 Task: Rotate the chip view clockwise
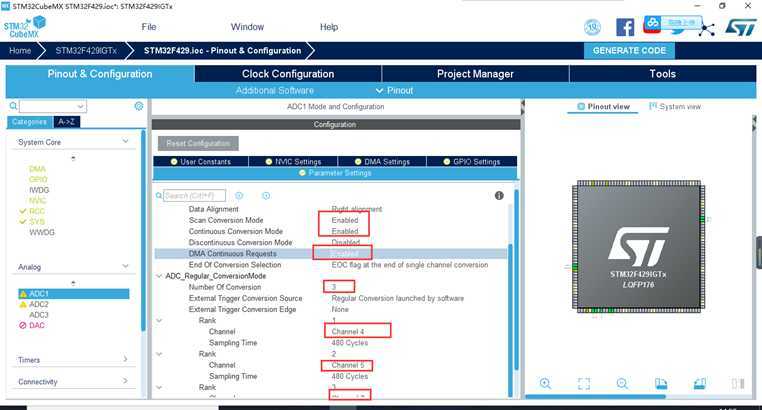pyautogui.click(x=661, y=384)
